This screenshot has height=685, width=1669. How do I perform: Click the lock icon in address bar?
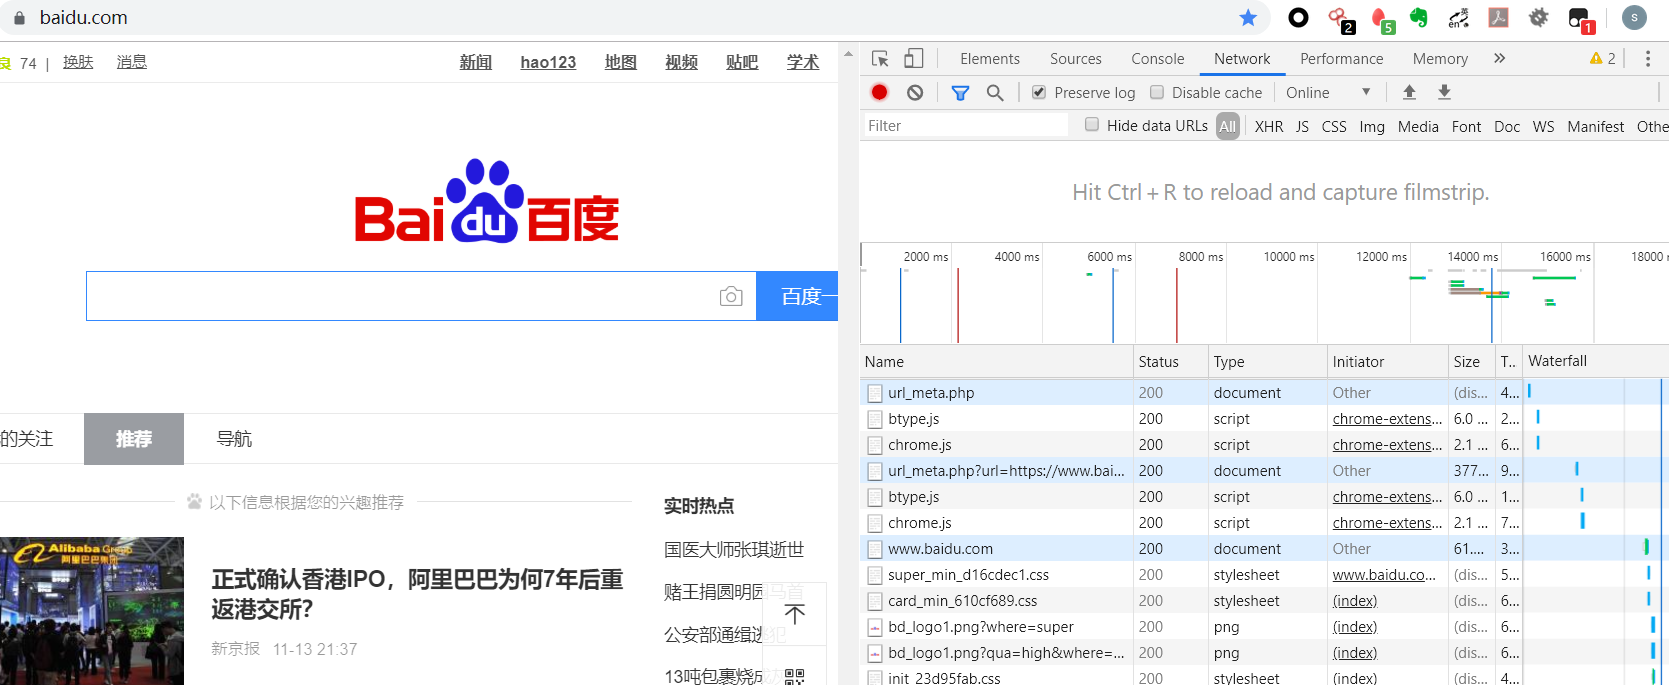click(19, 18)
